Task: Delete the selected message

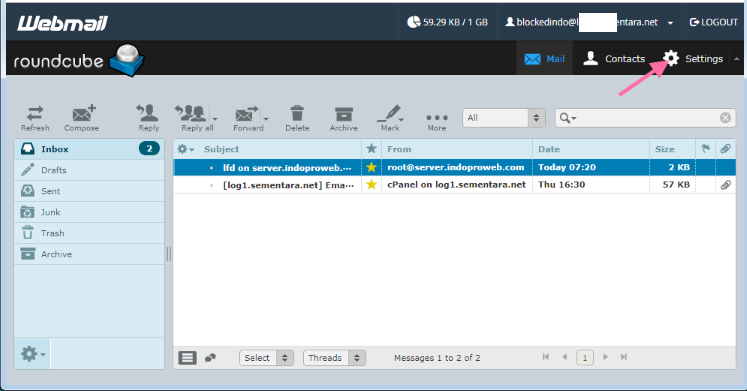Action: tap(297, 118)
